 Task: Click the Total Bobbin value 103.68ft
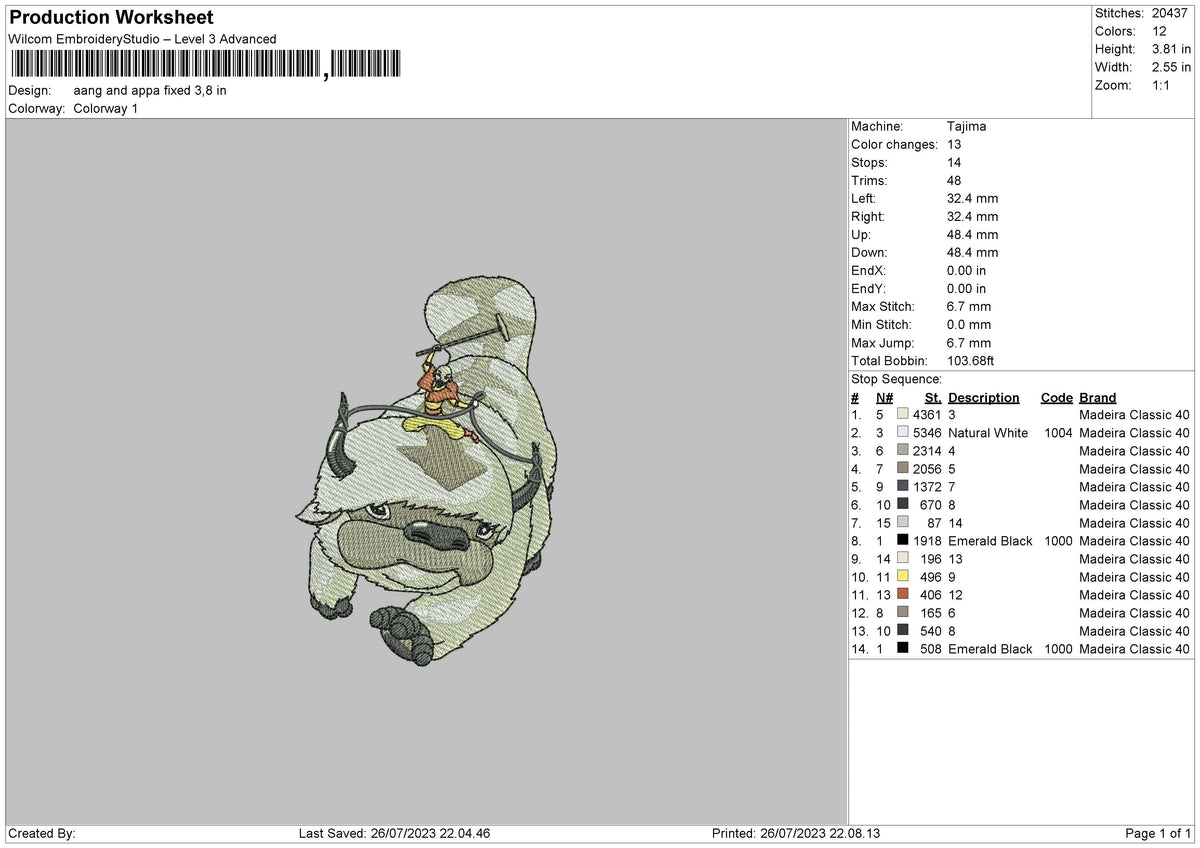971,361
